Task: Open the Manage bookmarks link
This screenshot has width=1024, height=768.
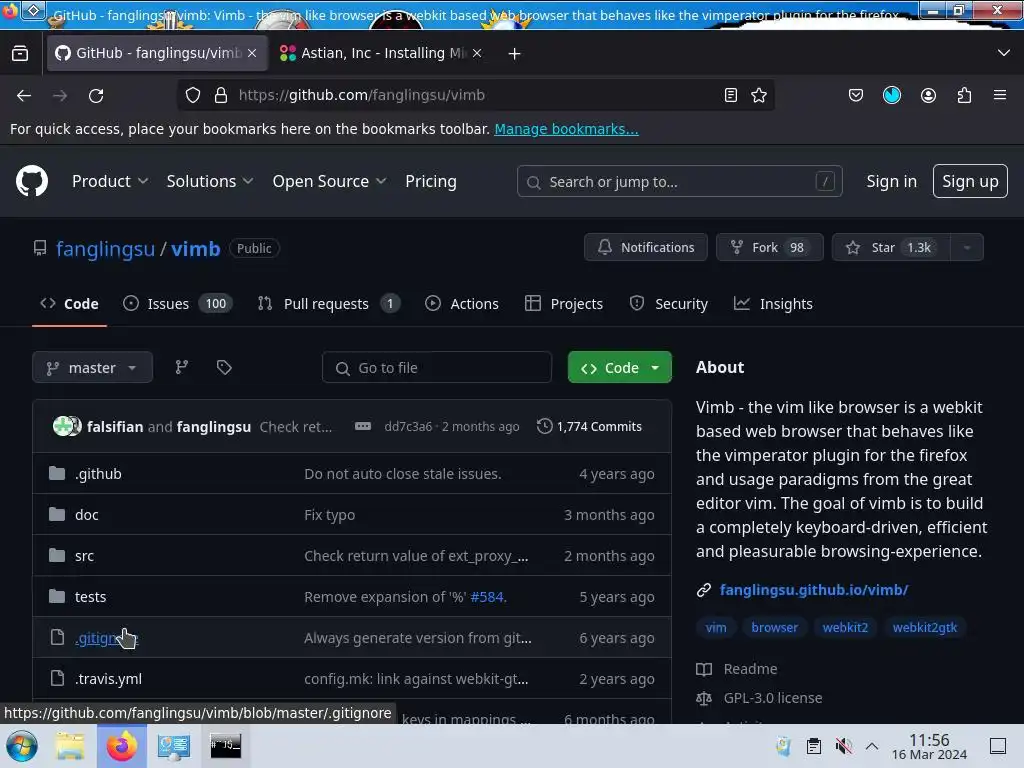Action: coord(566,129)
